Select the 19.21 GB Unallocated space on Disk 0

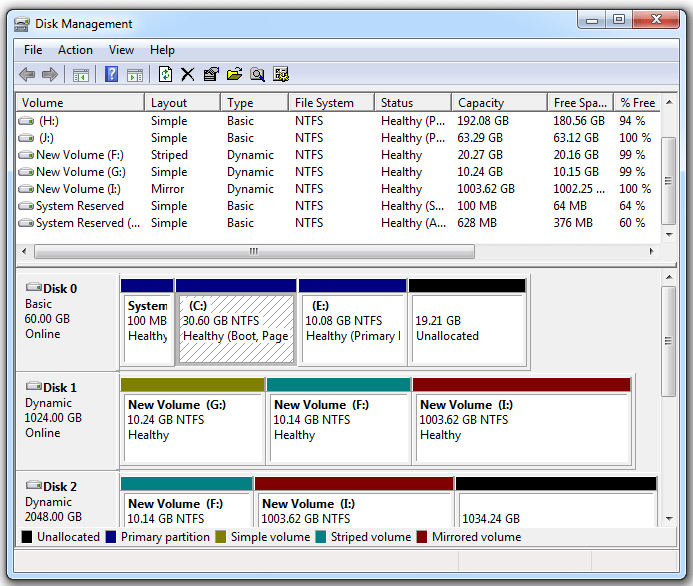[467, 321]
